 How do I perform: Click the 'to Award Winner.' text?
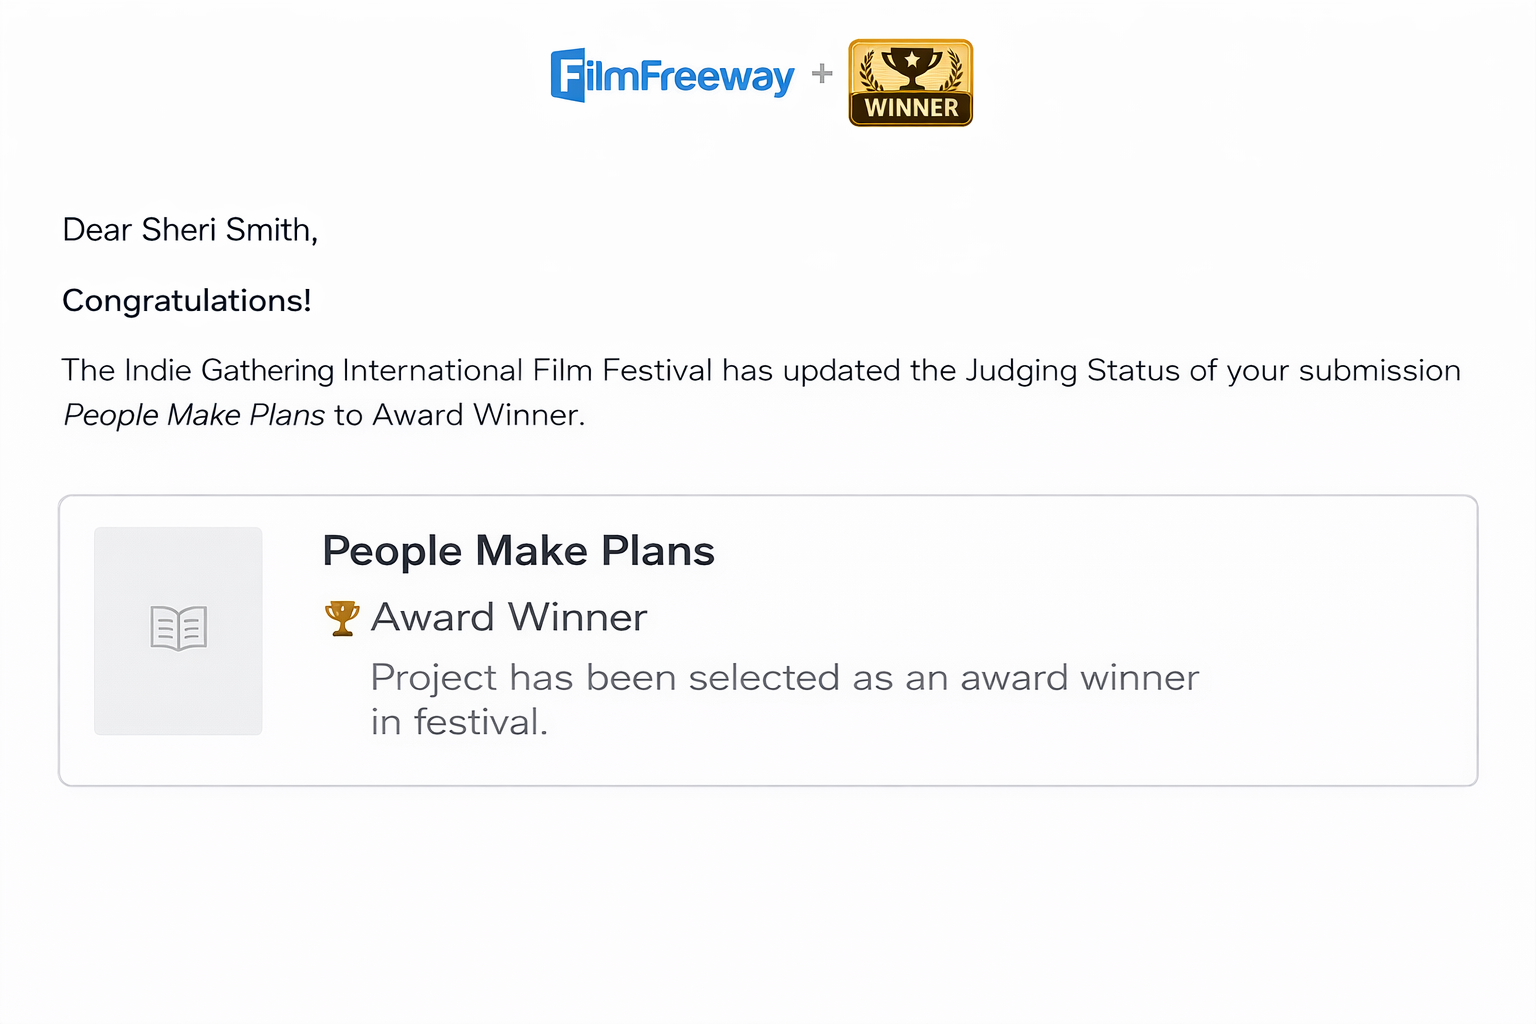459,415
